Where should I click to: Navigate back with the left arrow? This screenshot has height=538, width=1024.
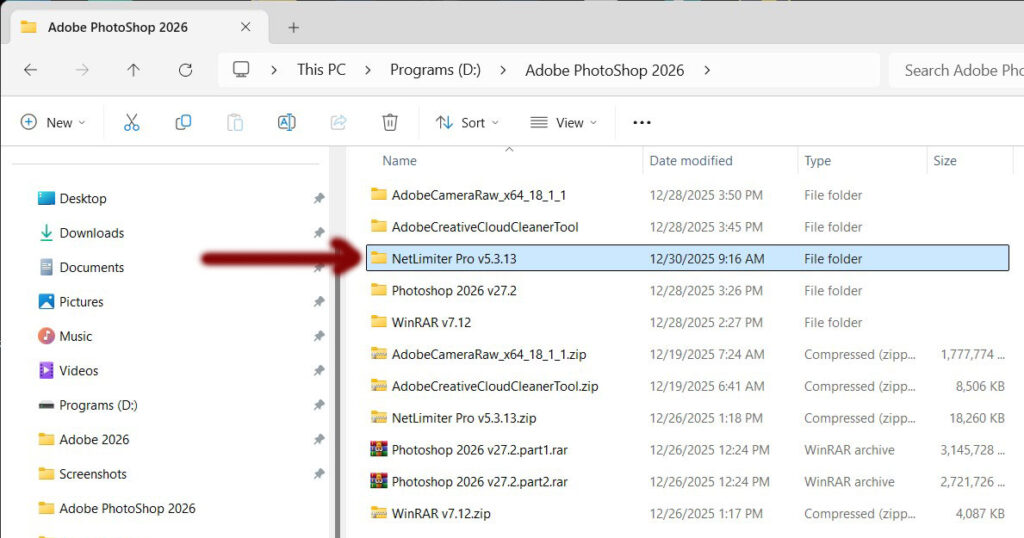30,70
